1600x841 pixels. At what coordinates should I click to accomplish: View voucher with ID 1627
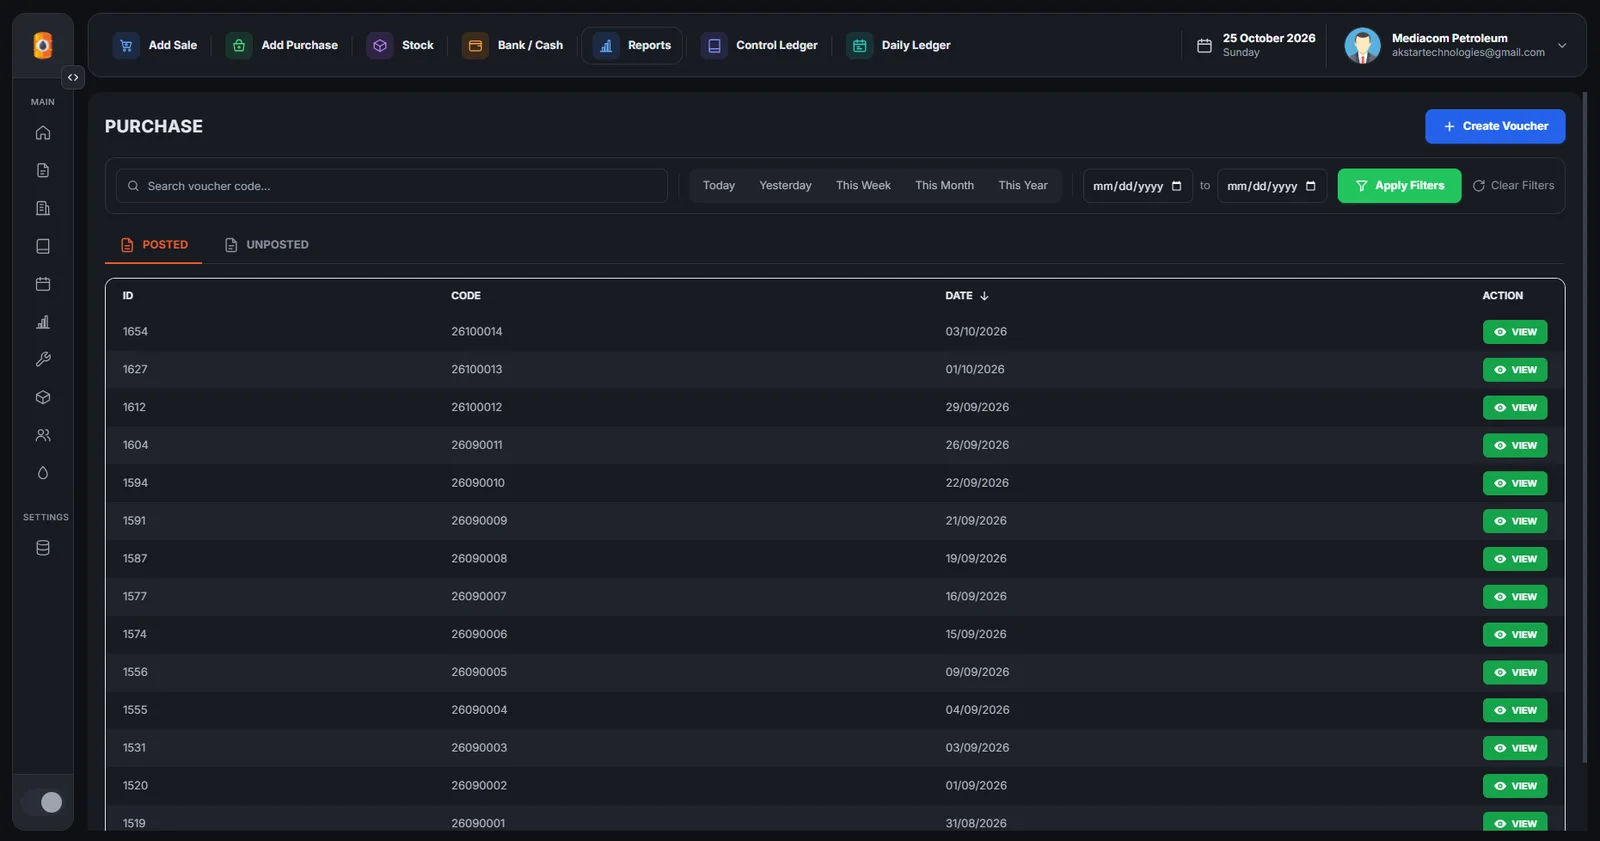point(1515,370)
